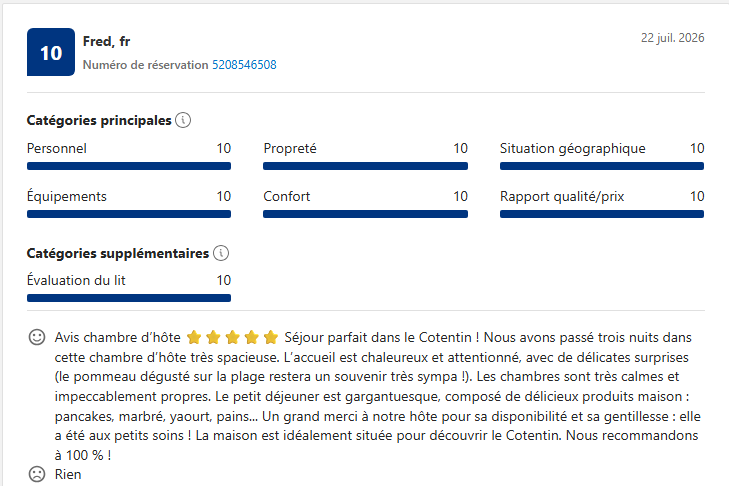Click the happy smiley icon
This screenshot has height=486, width=729.
click(37, 337)
